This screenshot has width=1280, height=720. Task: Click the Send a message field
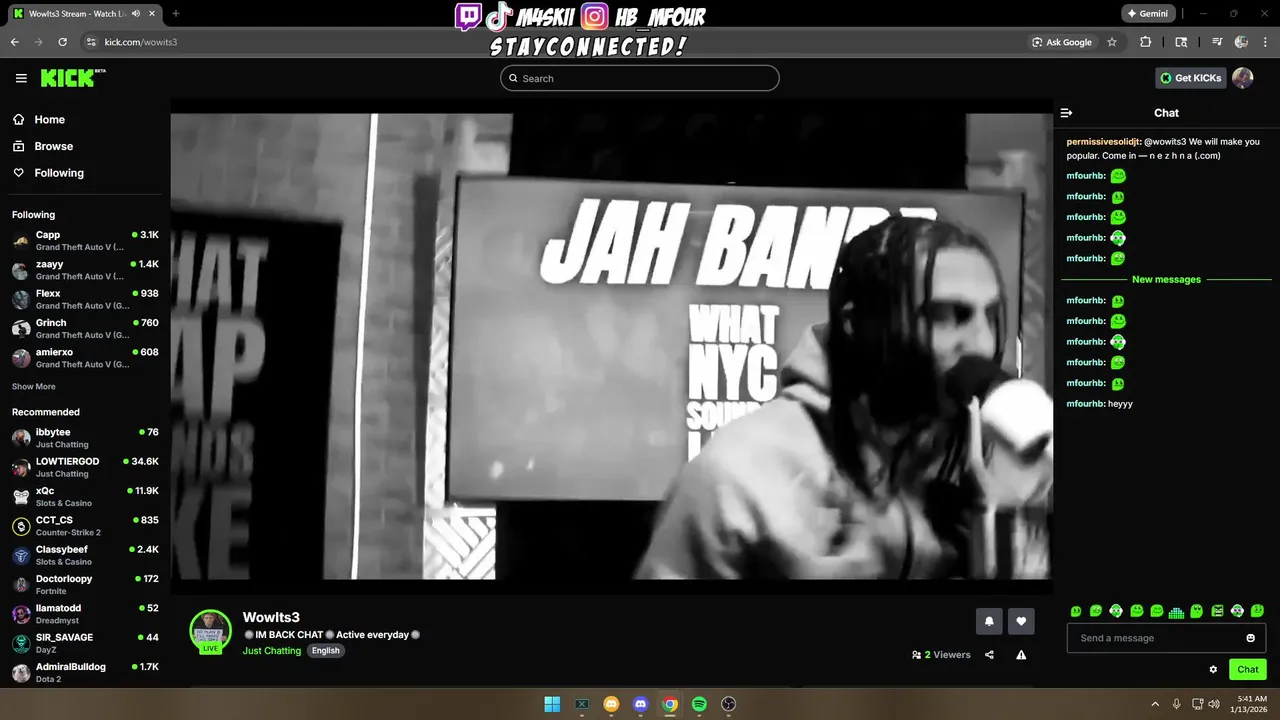click(1166, 638)
